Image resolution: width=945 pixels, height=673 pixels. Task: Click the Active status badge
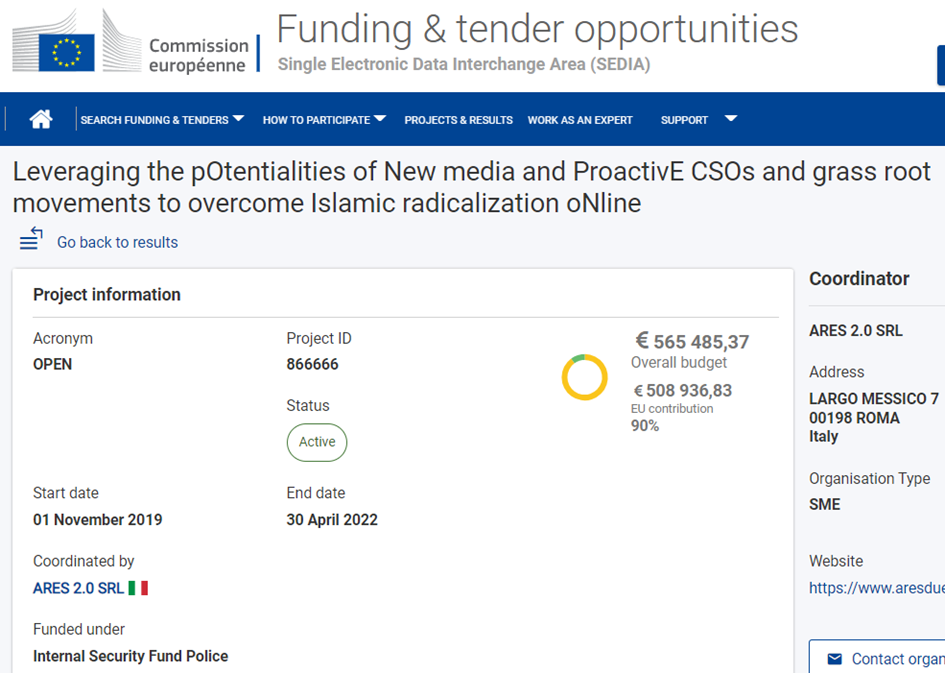click(x=317, y=442)
